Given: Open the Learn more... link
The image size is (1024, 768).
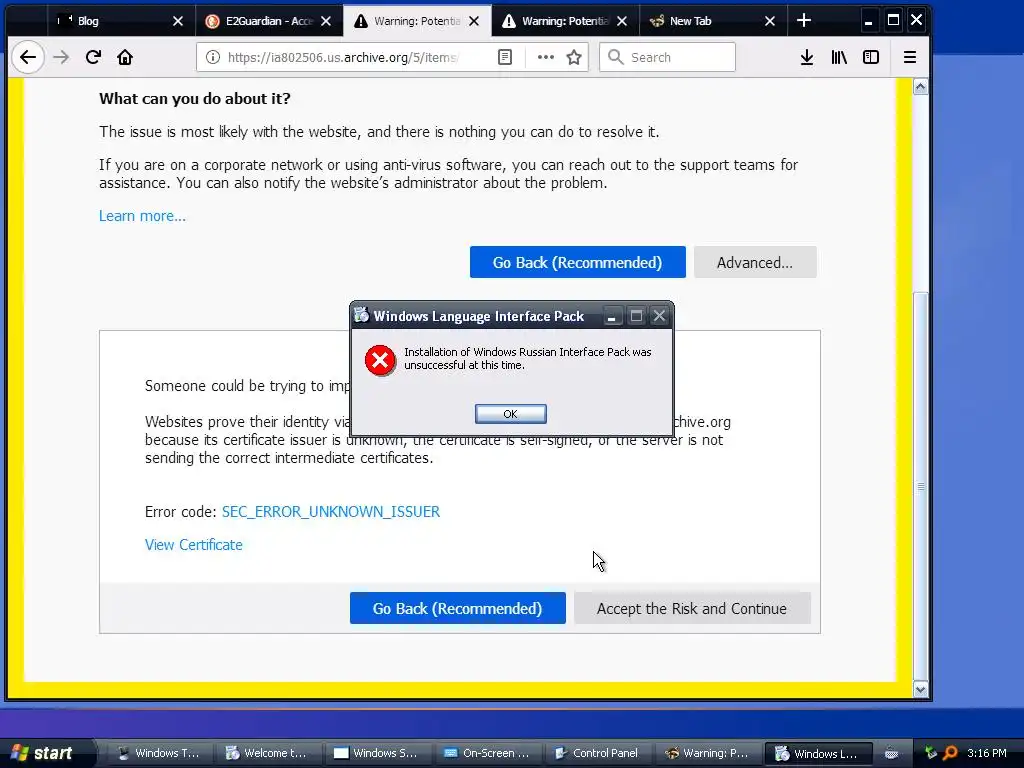Looking at the screenshot, I should 142,216.
